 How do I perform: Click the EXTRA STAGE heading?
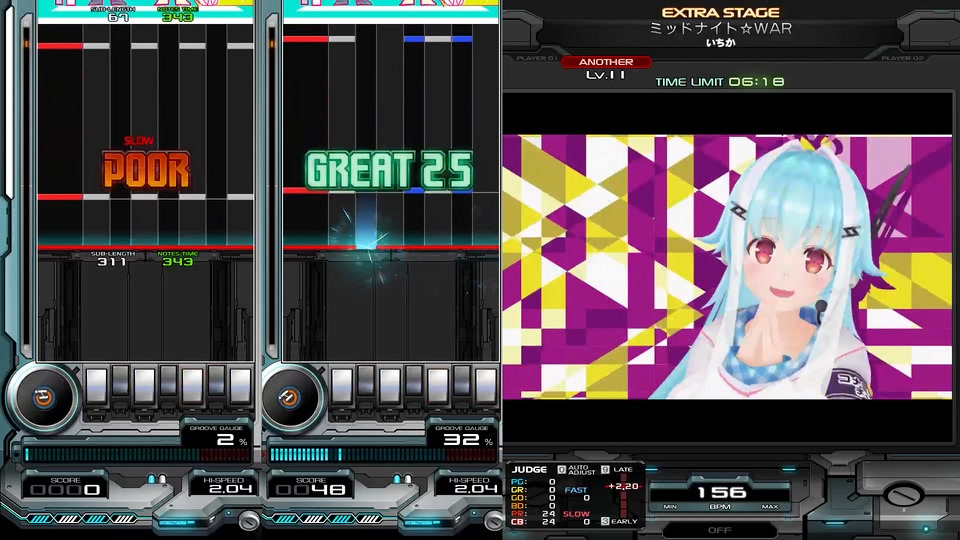tap(721, 12)
